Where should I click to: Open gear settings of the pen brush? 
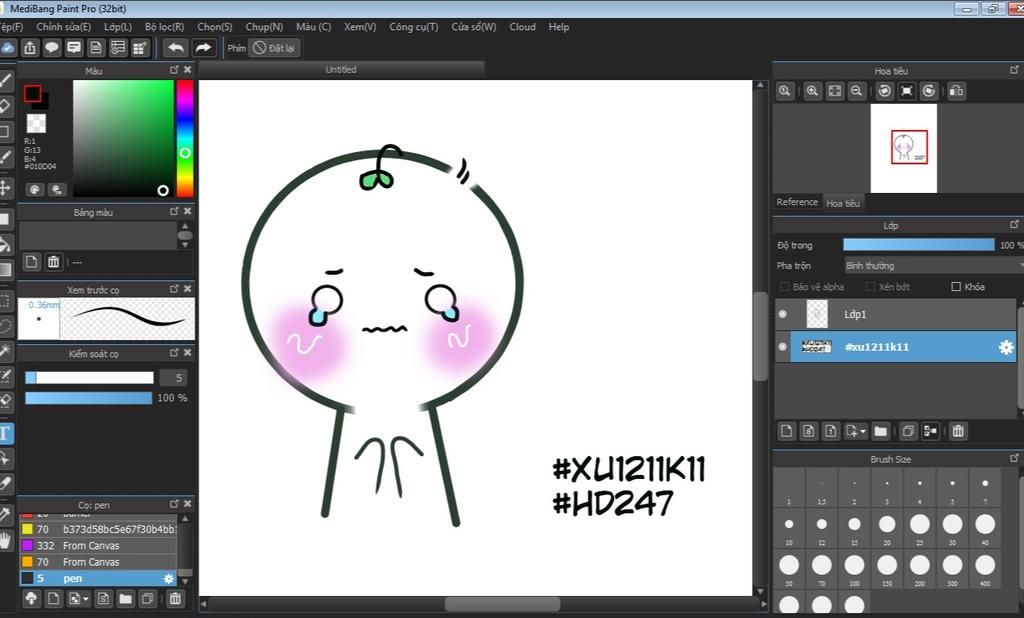[168, 579]
